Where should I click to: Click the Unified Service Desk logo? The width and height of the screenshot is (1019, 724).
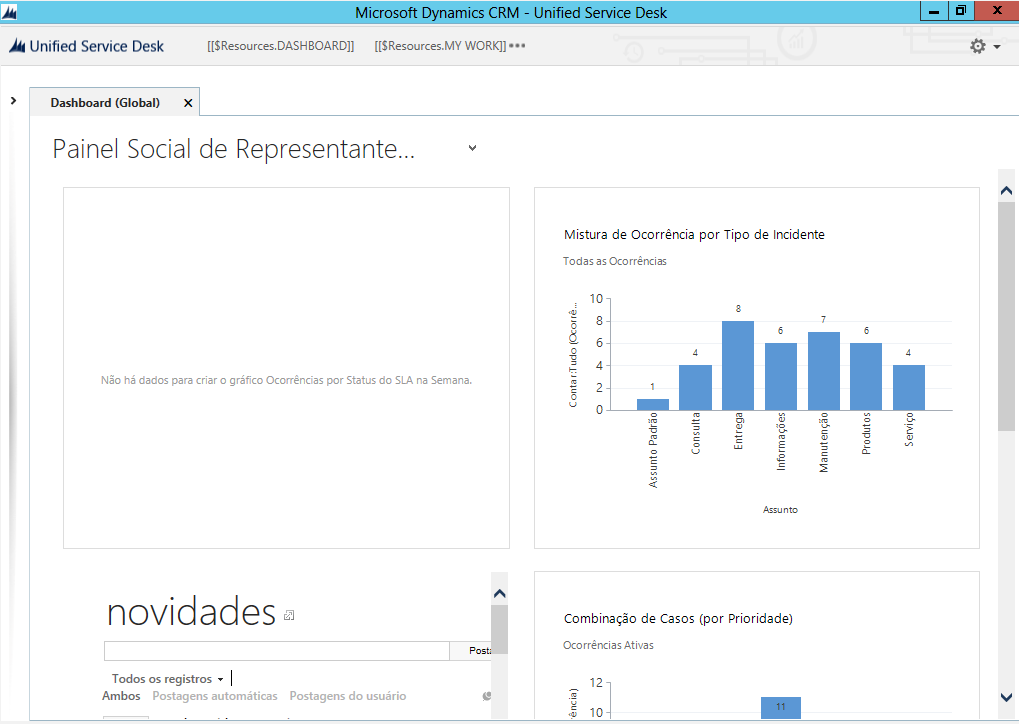[87, 46]
